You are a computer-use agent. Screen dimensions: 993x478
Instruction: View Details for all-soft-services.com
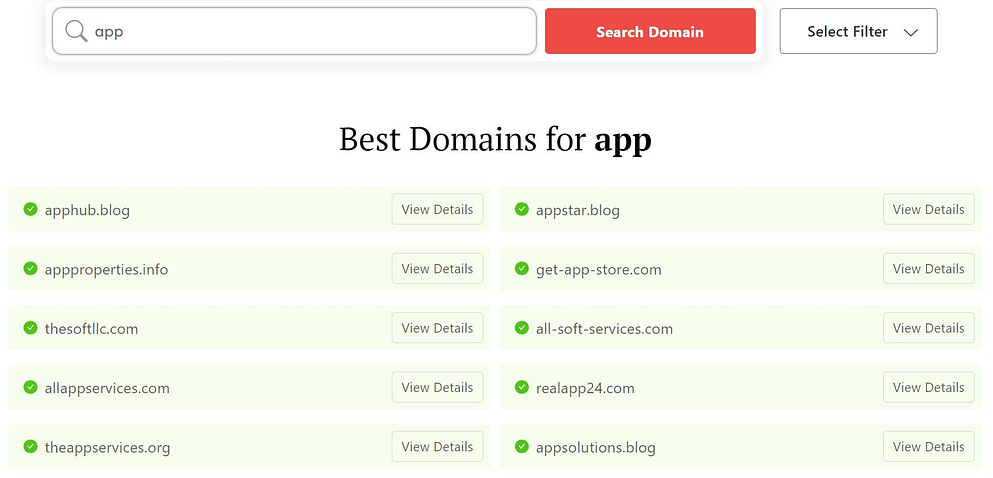click(x=928, y=328)
